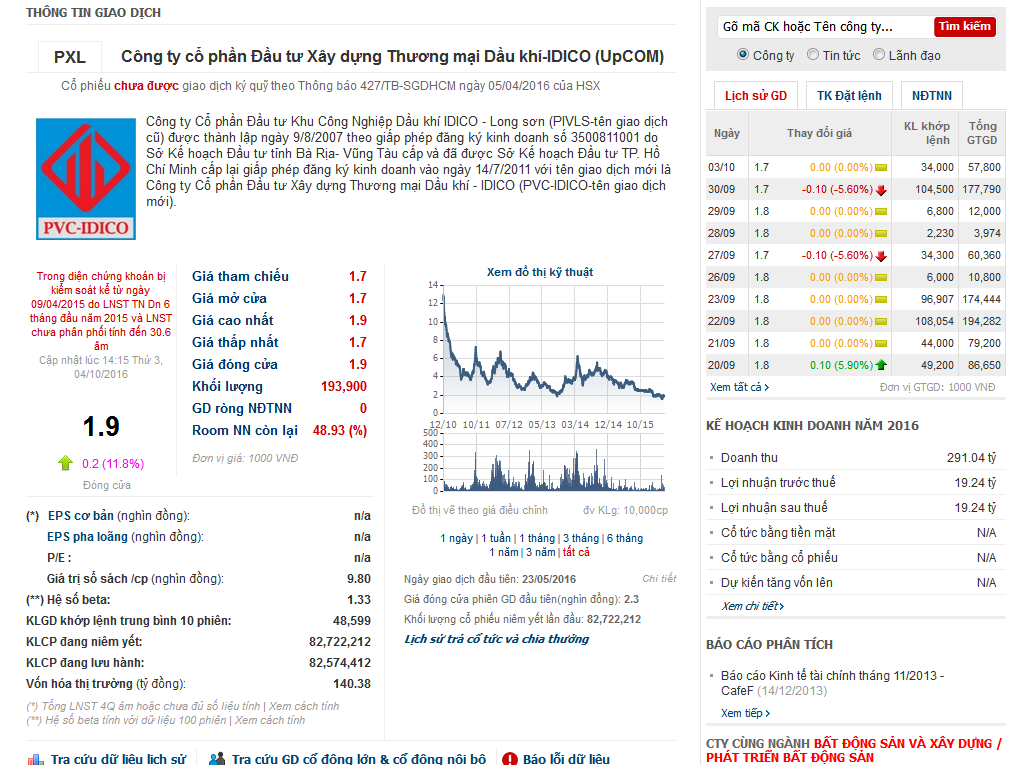Image resolution: width=1030 pixels, height=765 pixels.
Task: Expand Xem tiếp analysis reports
Action: coord(746,713)
